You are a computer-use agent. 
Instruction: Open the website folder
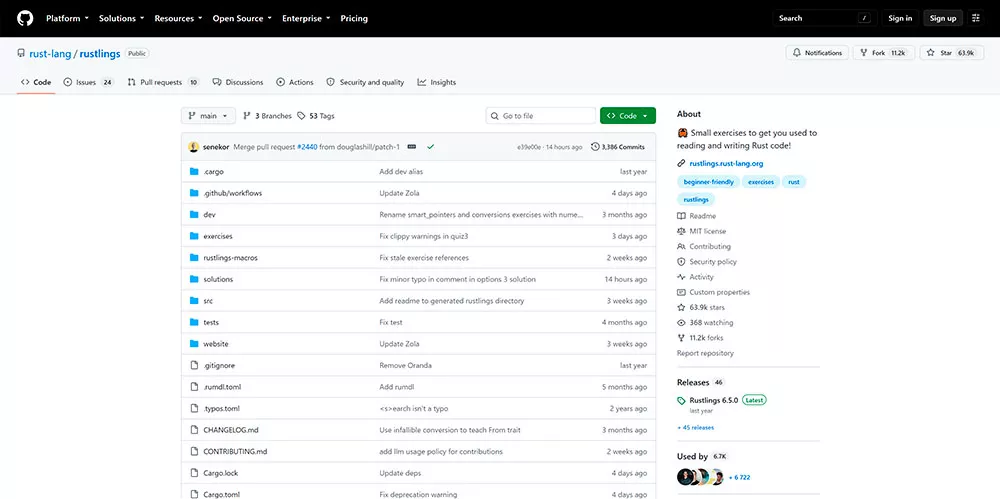[216, 344]
